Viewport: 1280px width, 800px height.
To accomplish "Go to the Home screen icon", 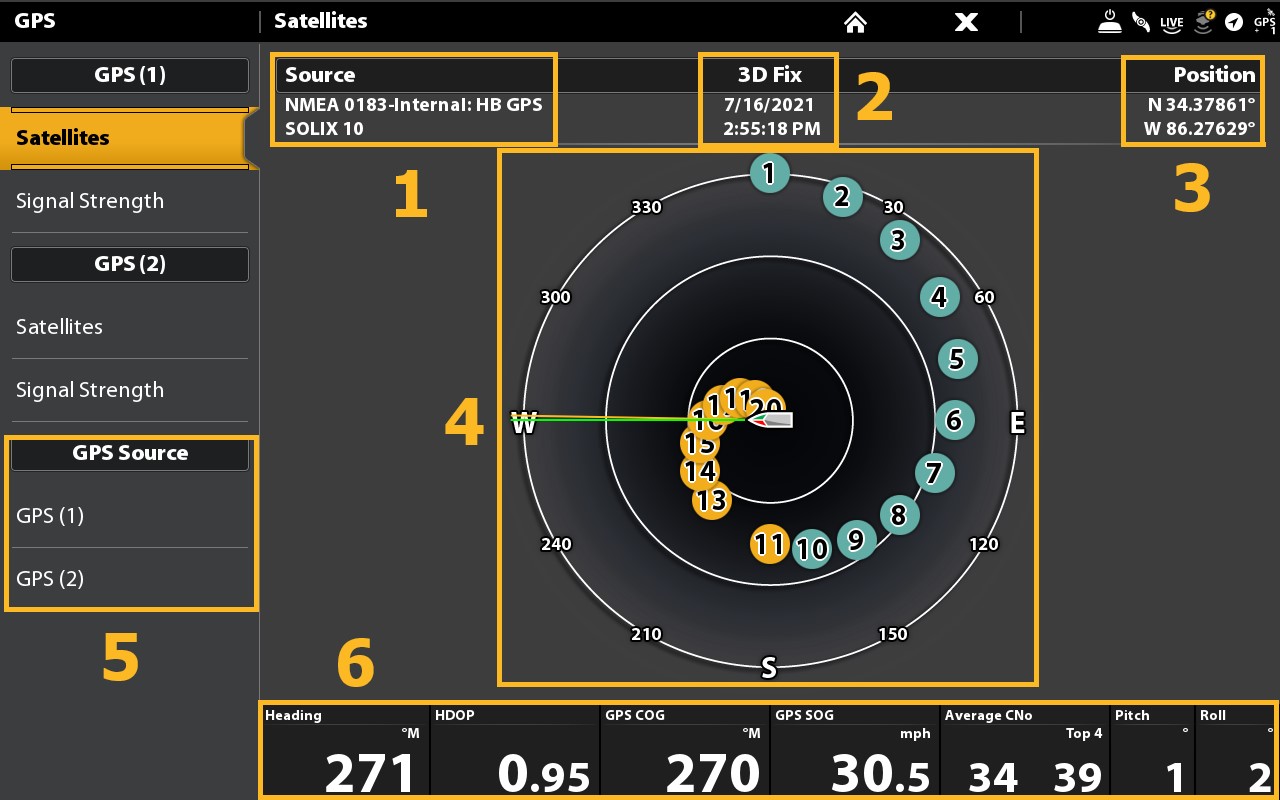I will (855, 21).
